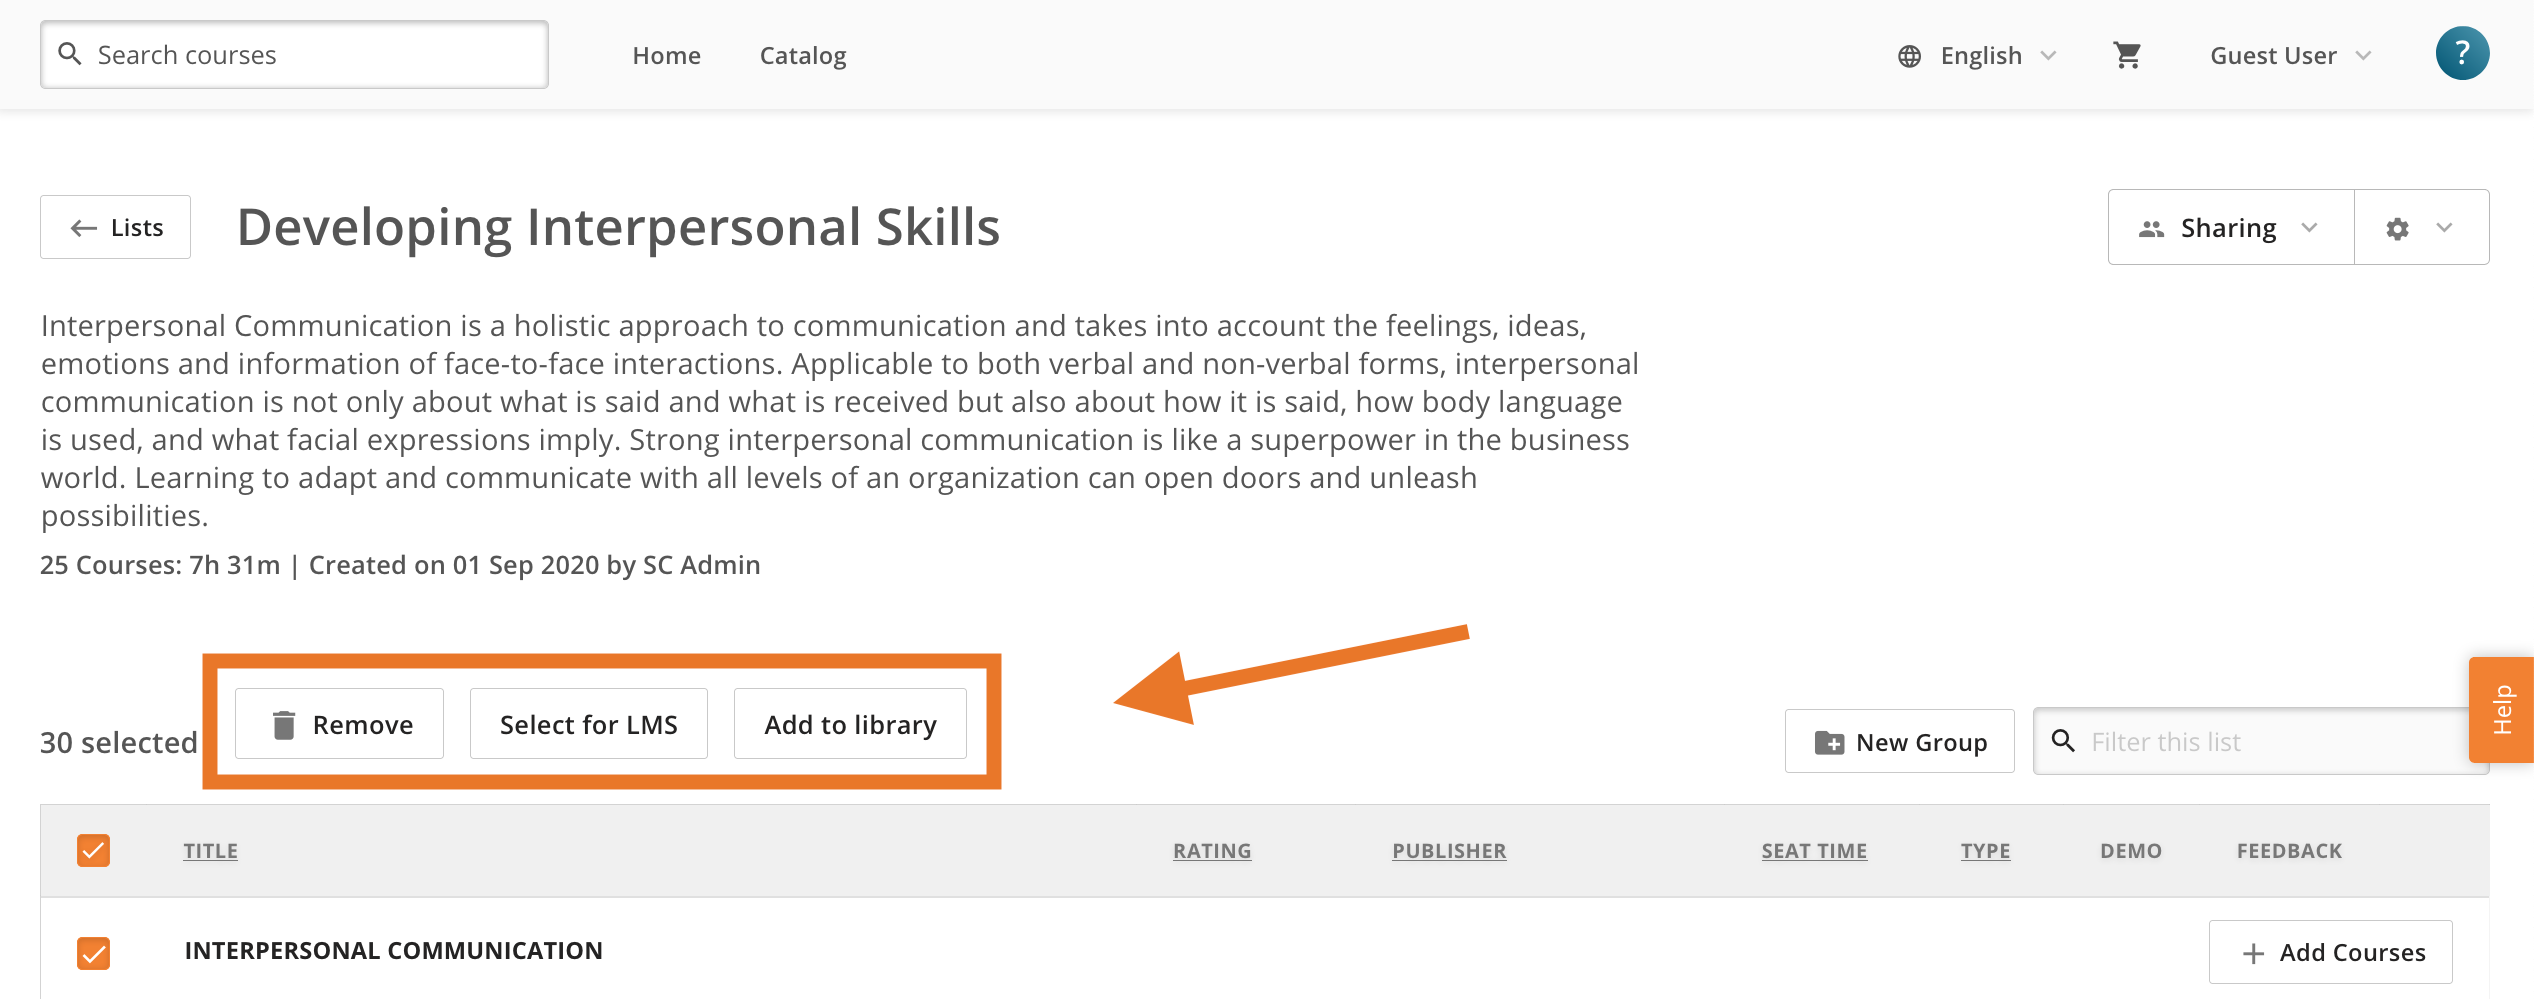This screenshot has width=2534, height=999.
Task: Click the trash icon on Remove
Action: (284, 724)
